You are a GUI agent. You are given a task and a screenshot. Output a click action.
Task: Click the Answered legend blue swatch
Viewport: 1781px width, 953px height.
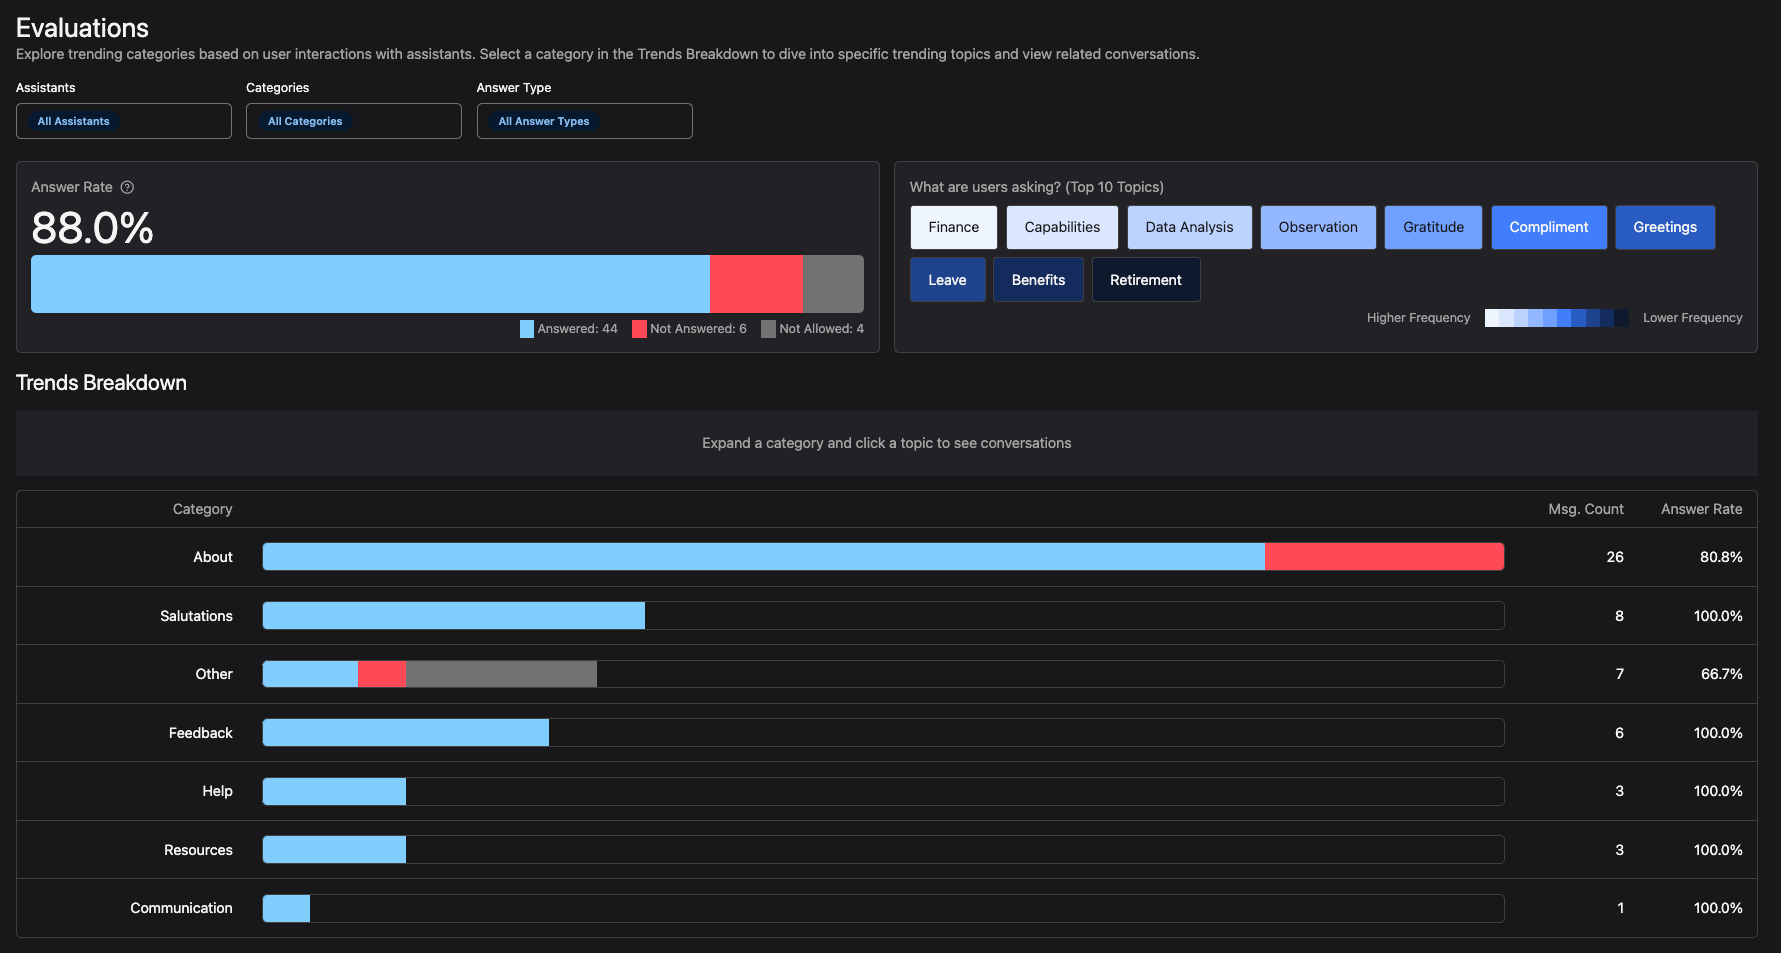pyautogui.click(x=527, y=329)
